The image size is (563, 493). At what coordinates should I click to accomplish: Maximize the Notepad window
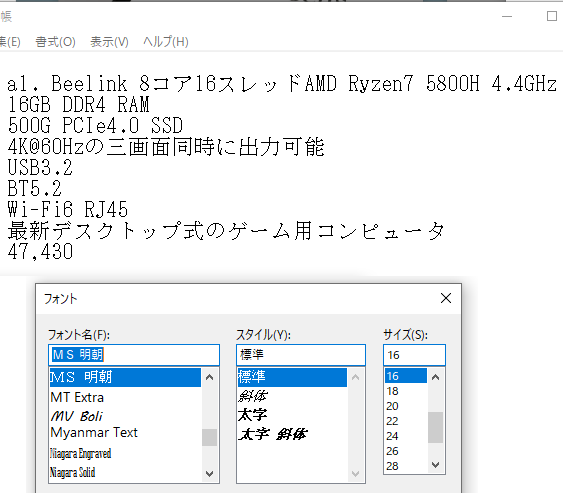pyautogui.click(x=552, y=16)
